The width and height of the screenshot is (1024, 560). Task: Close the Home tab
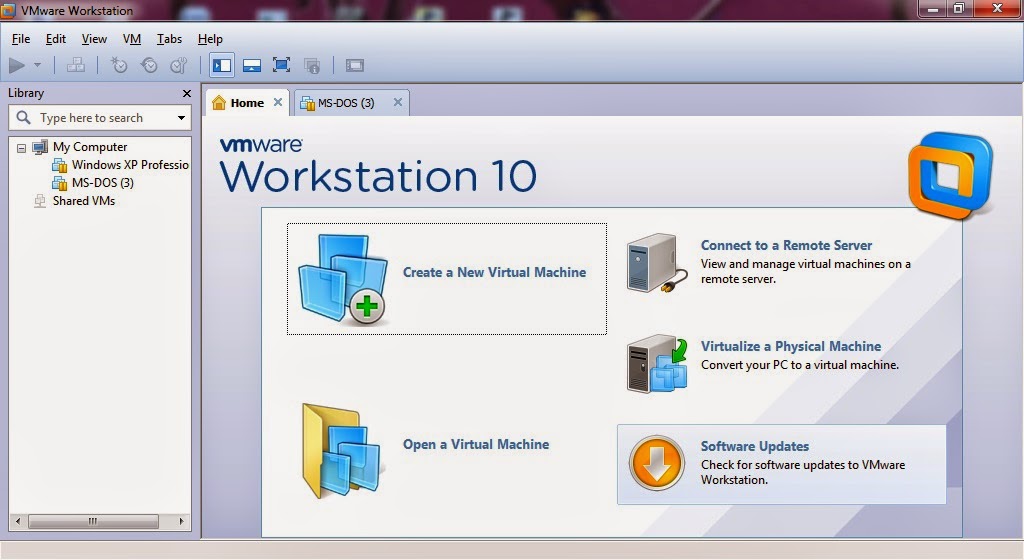pyautogui.click(x=278, y=102)
